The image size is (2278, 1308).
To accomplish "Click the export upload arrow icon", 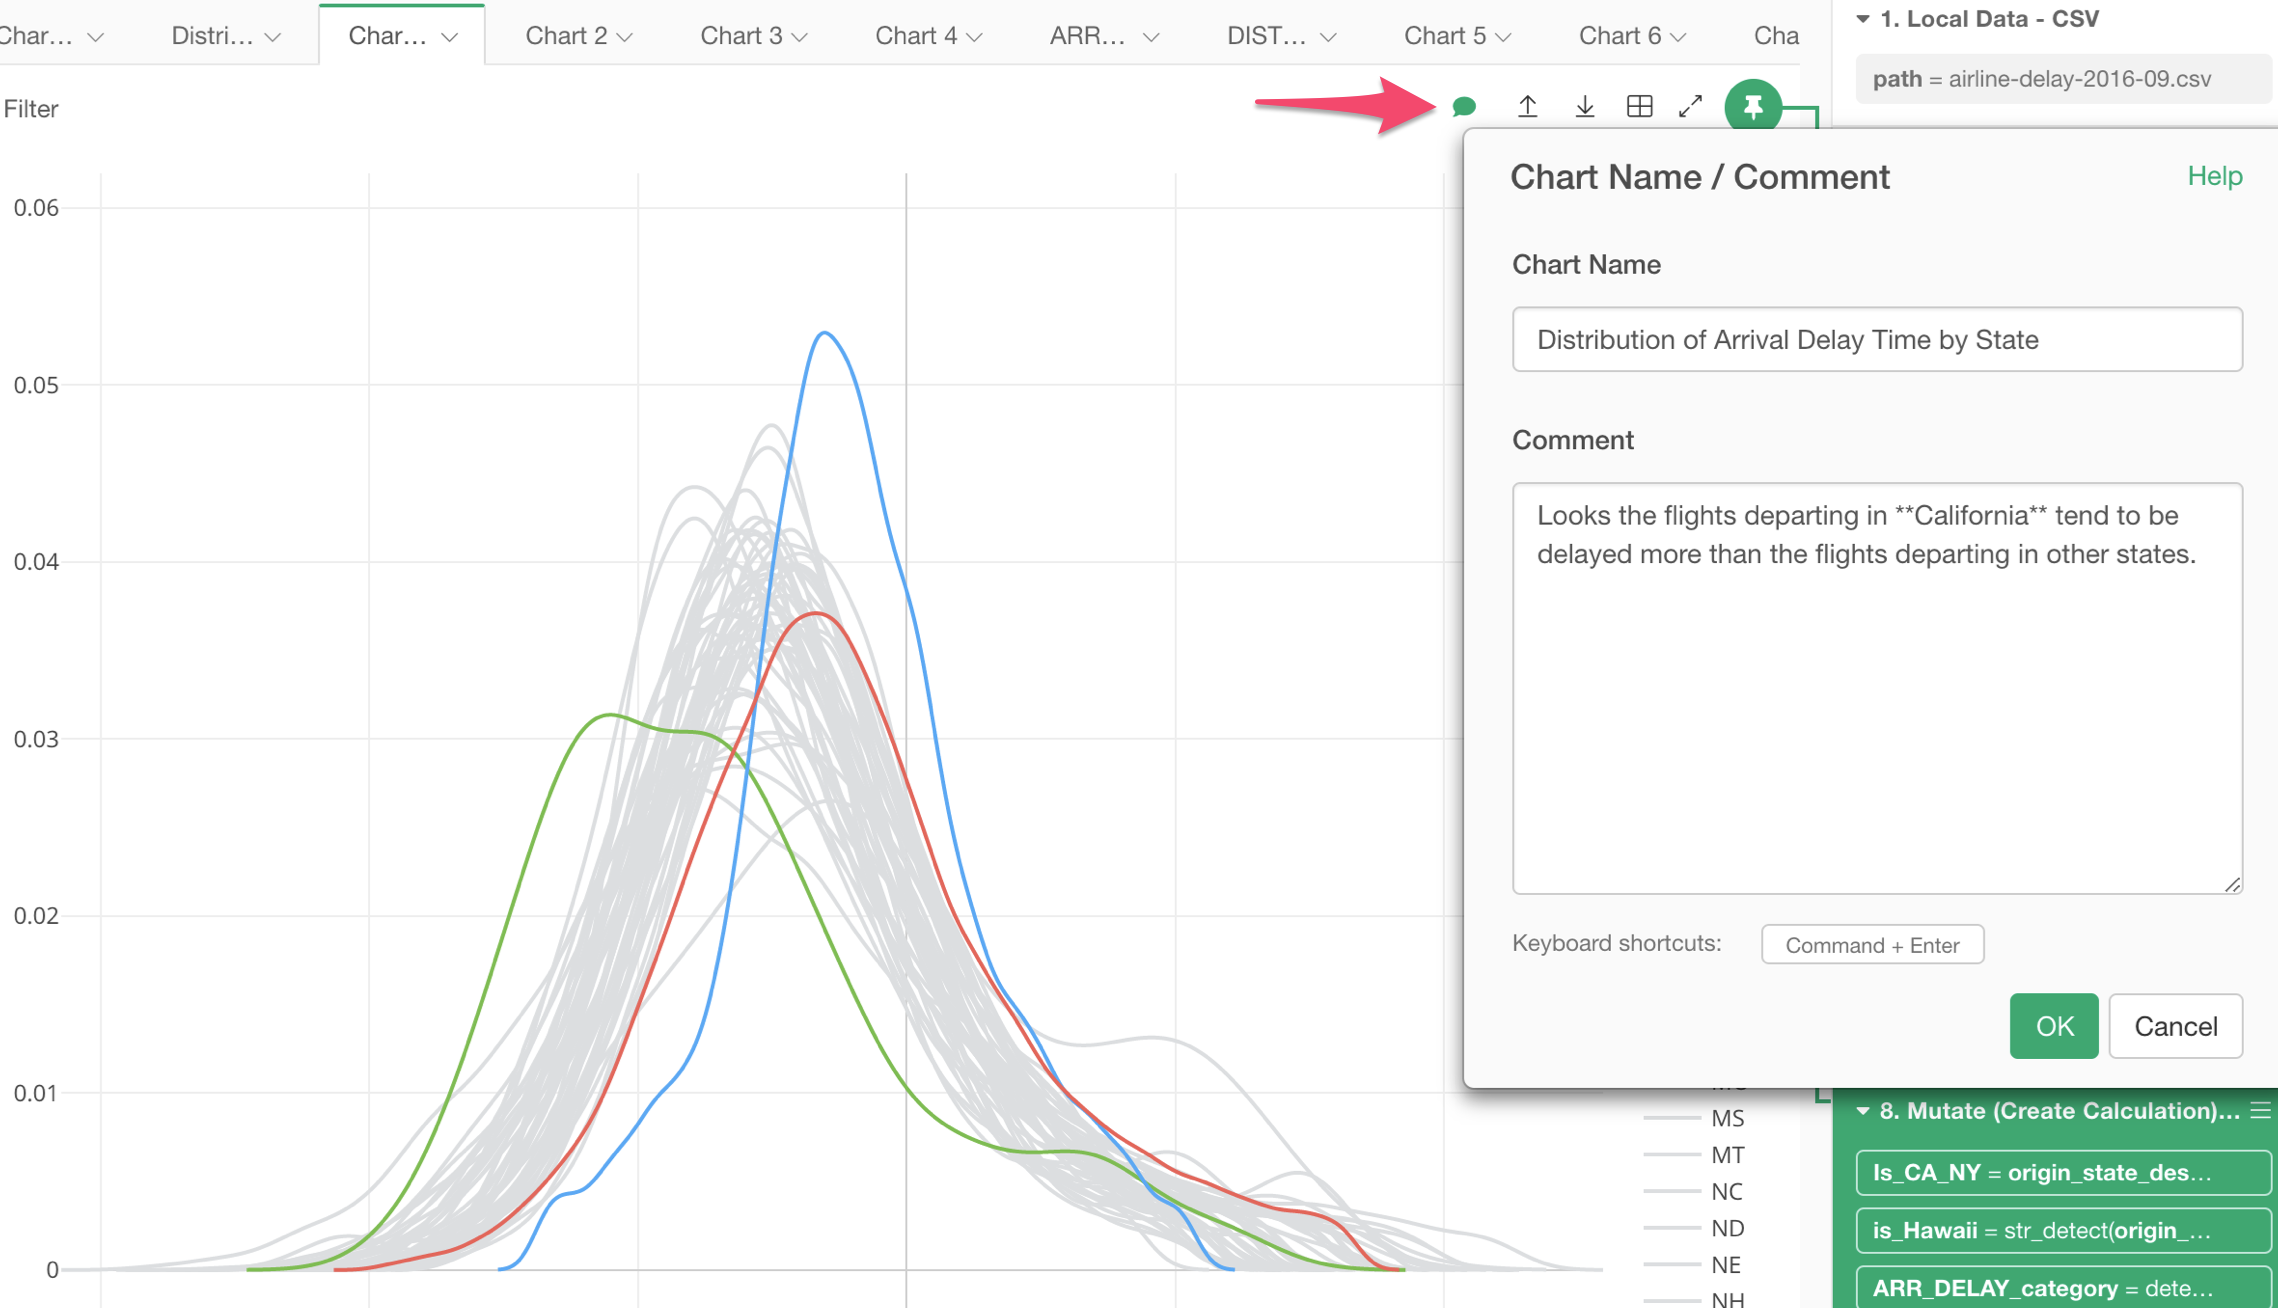I will click(1527, 106).
